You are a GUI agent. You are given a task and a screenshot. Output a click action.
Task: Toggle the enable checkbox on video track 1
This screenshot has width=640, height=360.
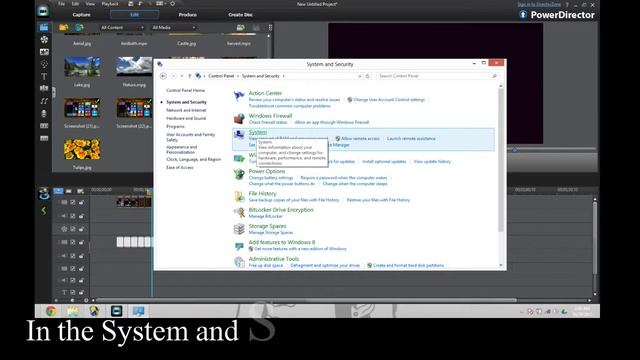pyautogui.click(x=73, y=202)
